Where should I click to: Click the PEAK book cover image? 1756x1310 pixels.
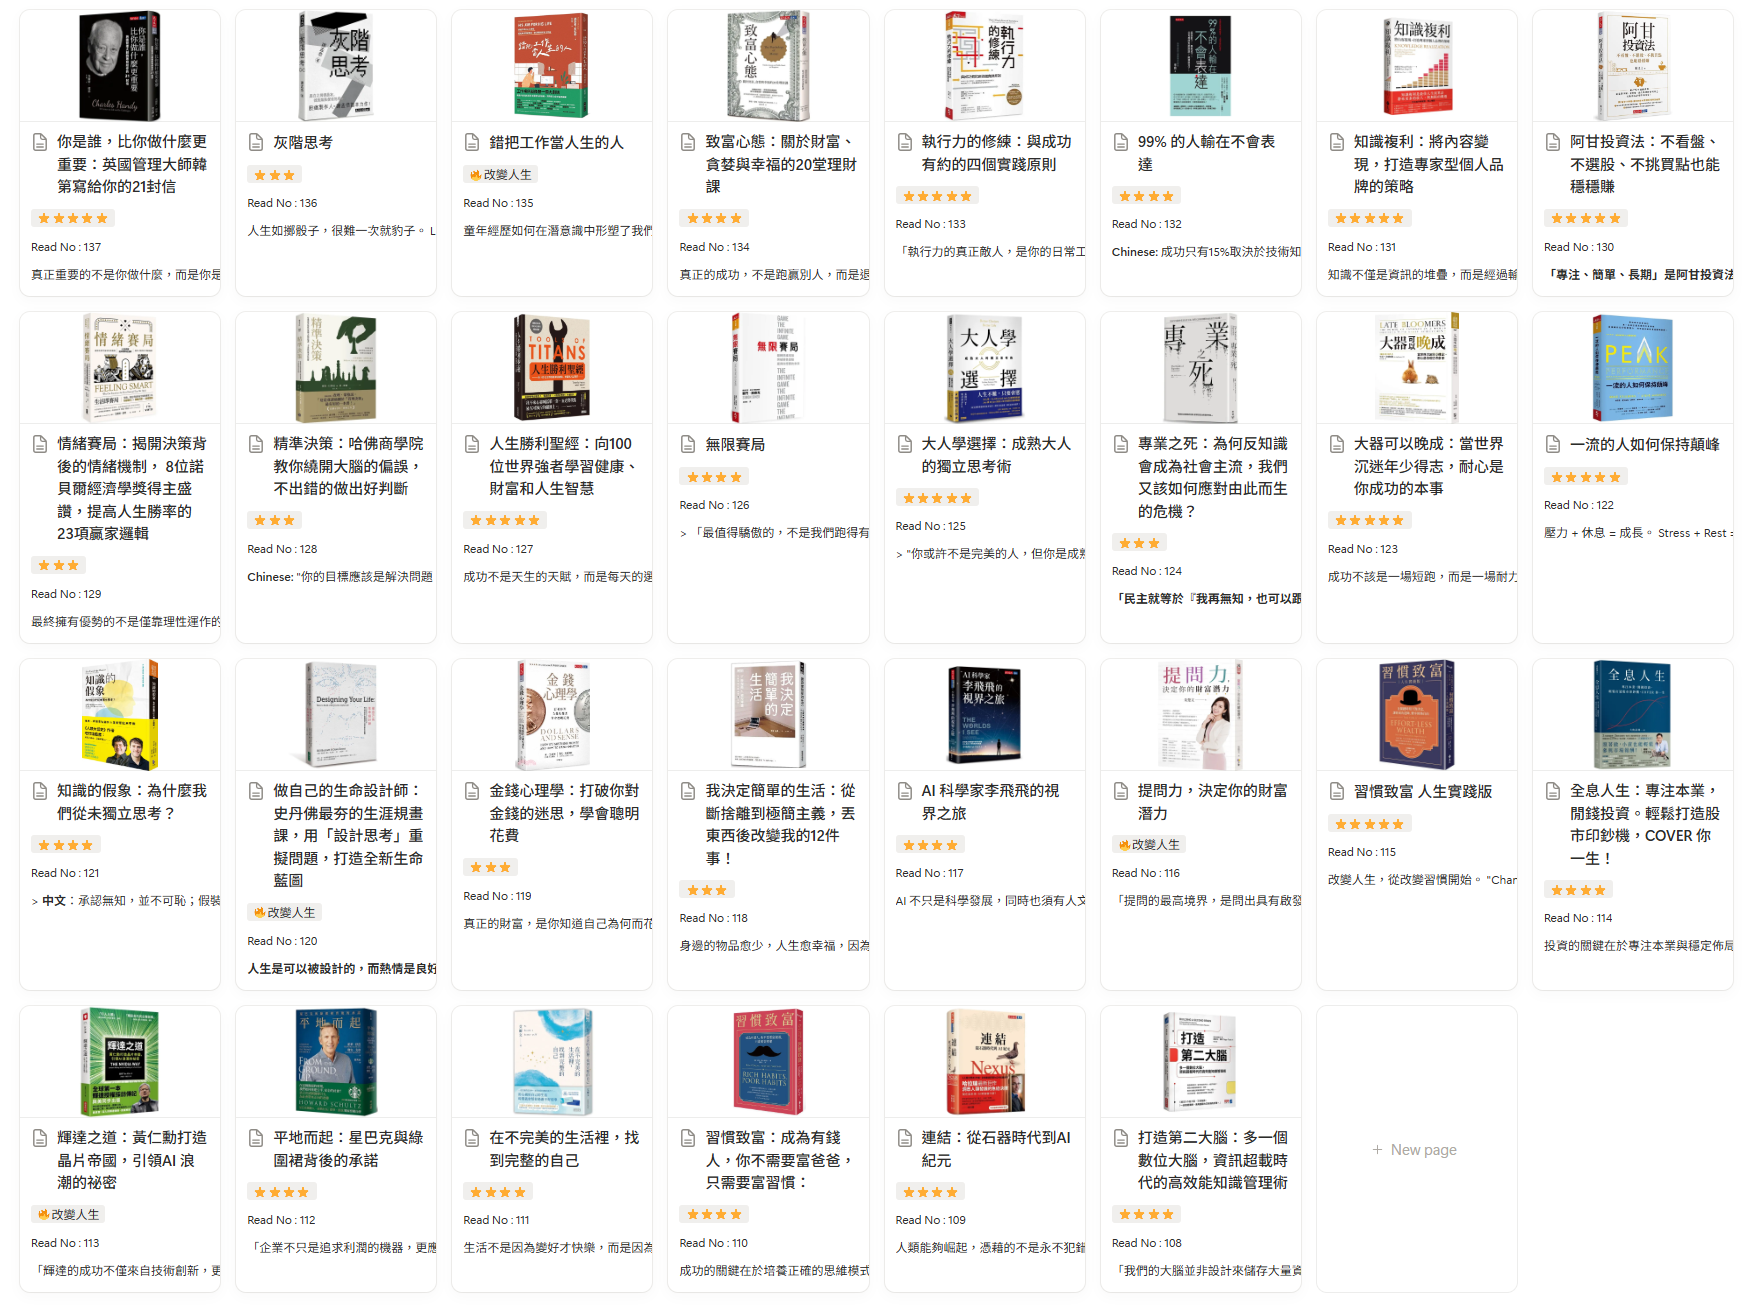pos(1632,368)
